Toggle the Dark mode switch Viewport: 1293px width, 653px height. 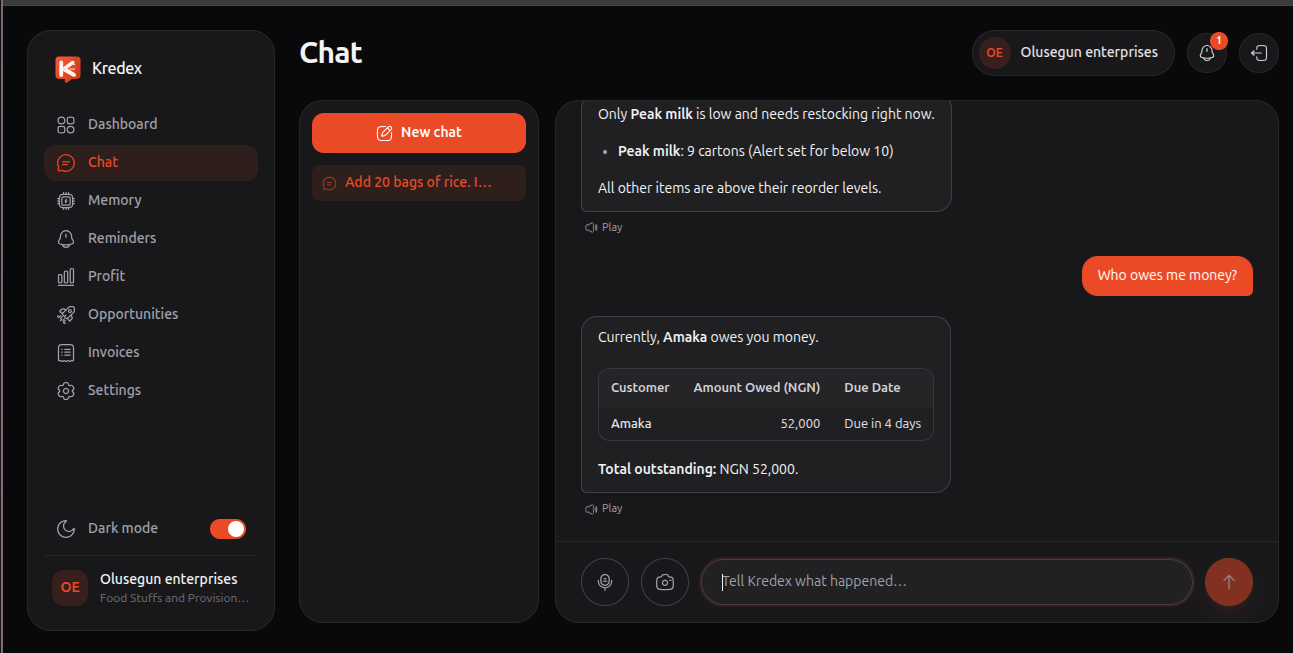pos(228,529)
